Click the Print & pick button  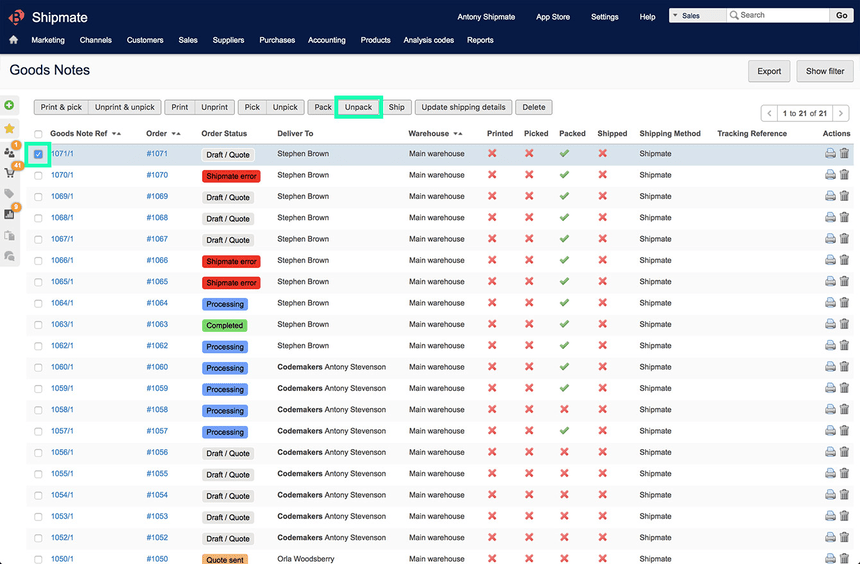point(61,107)
